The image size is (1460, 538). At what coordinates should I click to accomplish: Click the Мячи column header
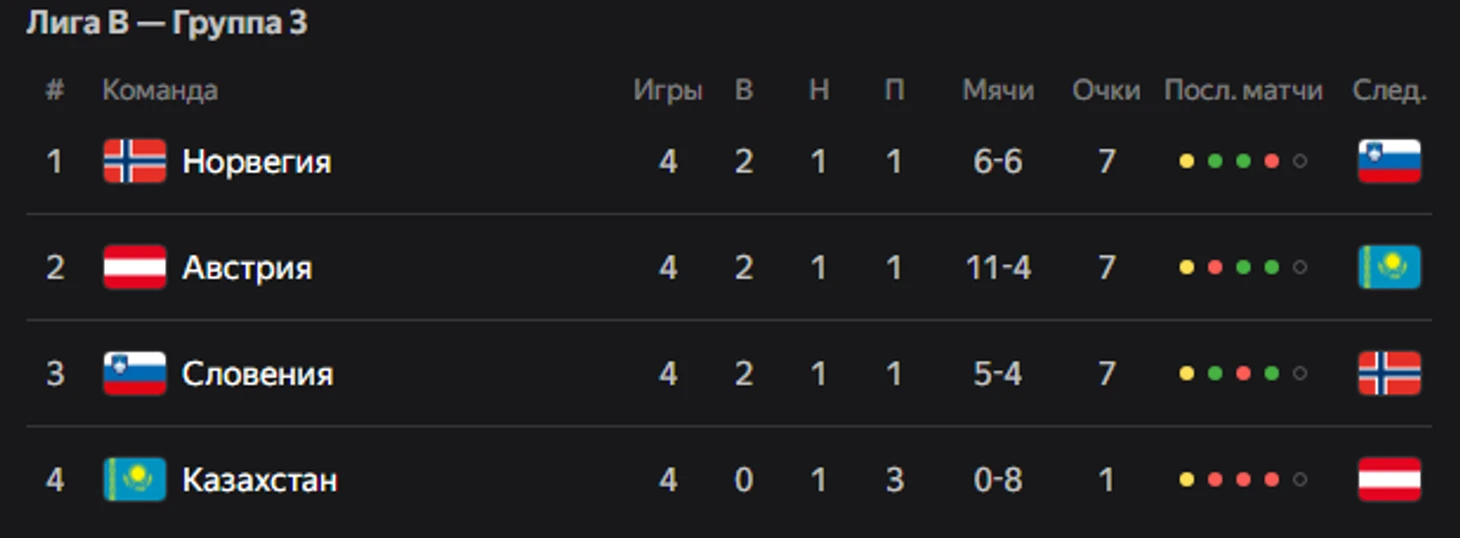pos(998,90)
